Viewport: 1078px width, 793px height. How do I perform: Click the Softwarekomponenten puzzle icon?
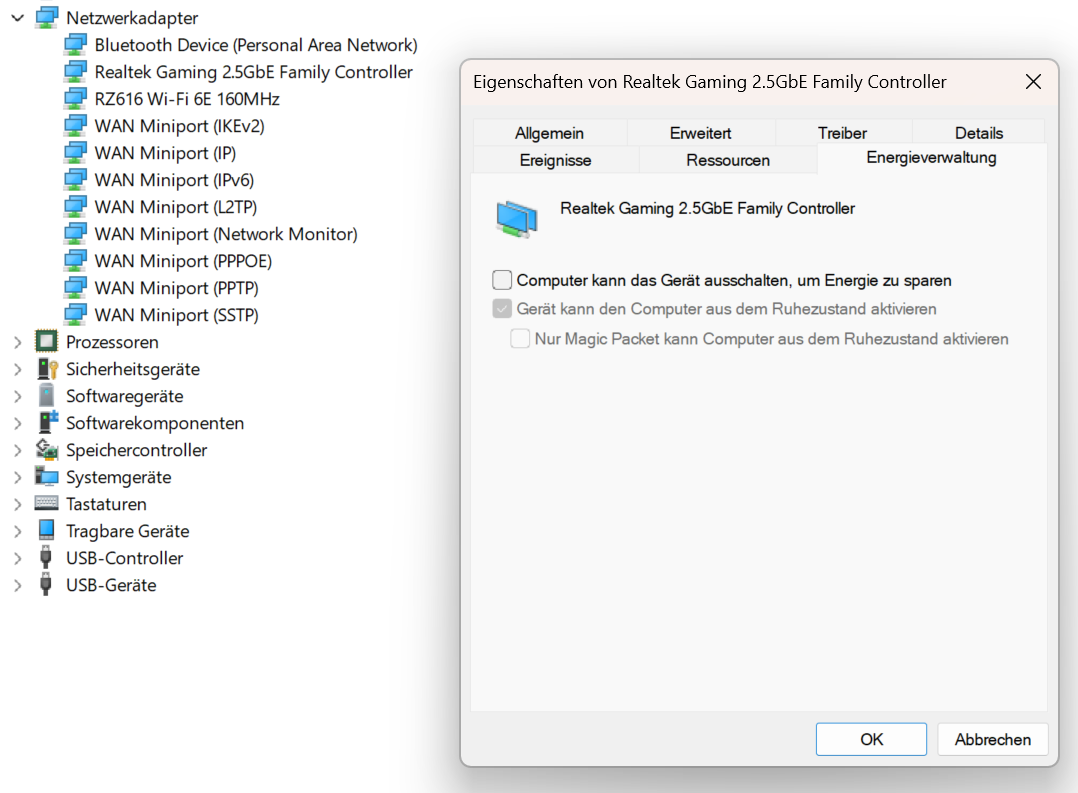[x=47, y=423]
